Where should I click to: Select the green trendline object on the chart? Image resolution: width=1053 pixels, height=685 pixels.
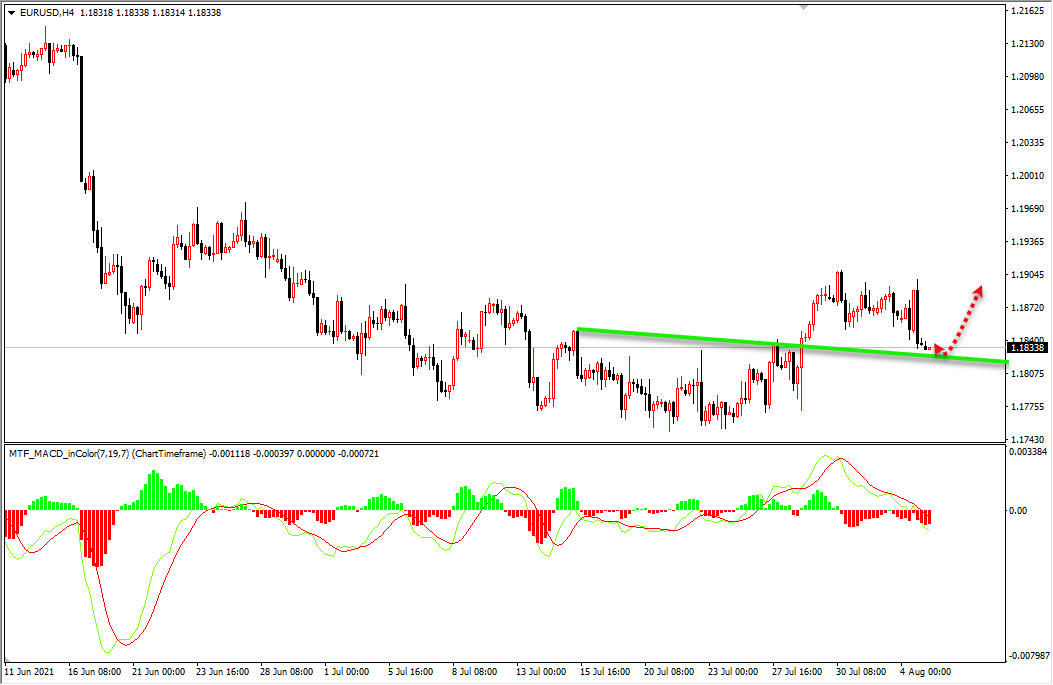tap(792, 345)
